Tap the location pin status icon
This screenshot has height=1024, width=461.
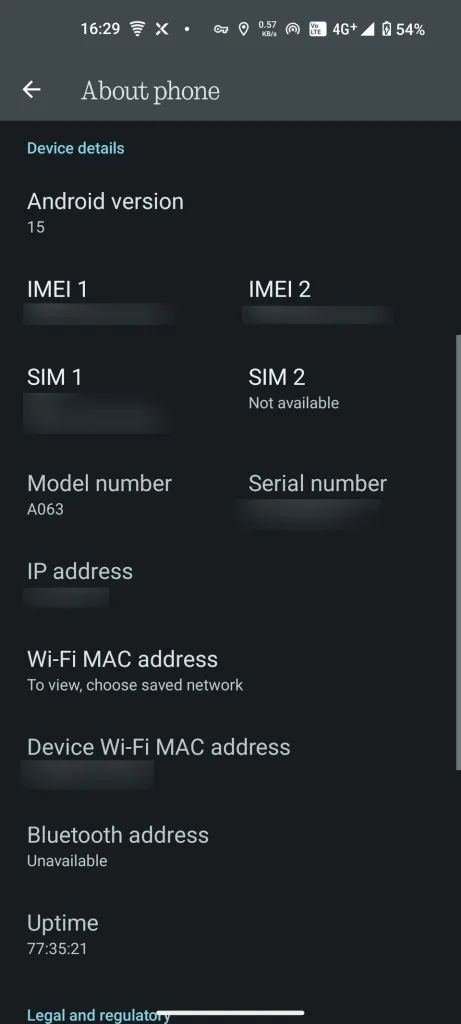pos(244,29)
